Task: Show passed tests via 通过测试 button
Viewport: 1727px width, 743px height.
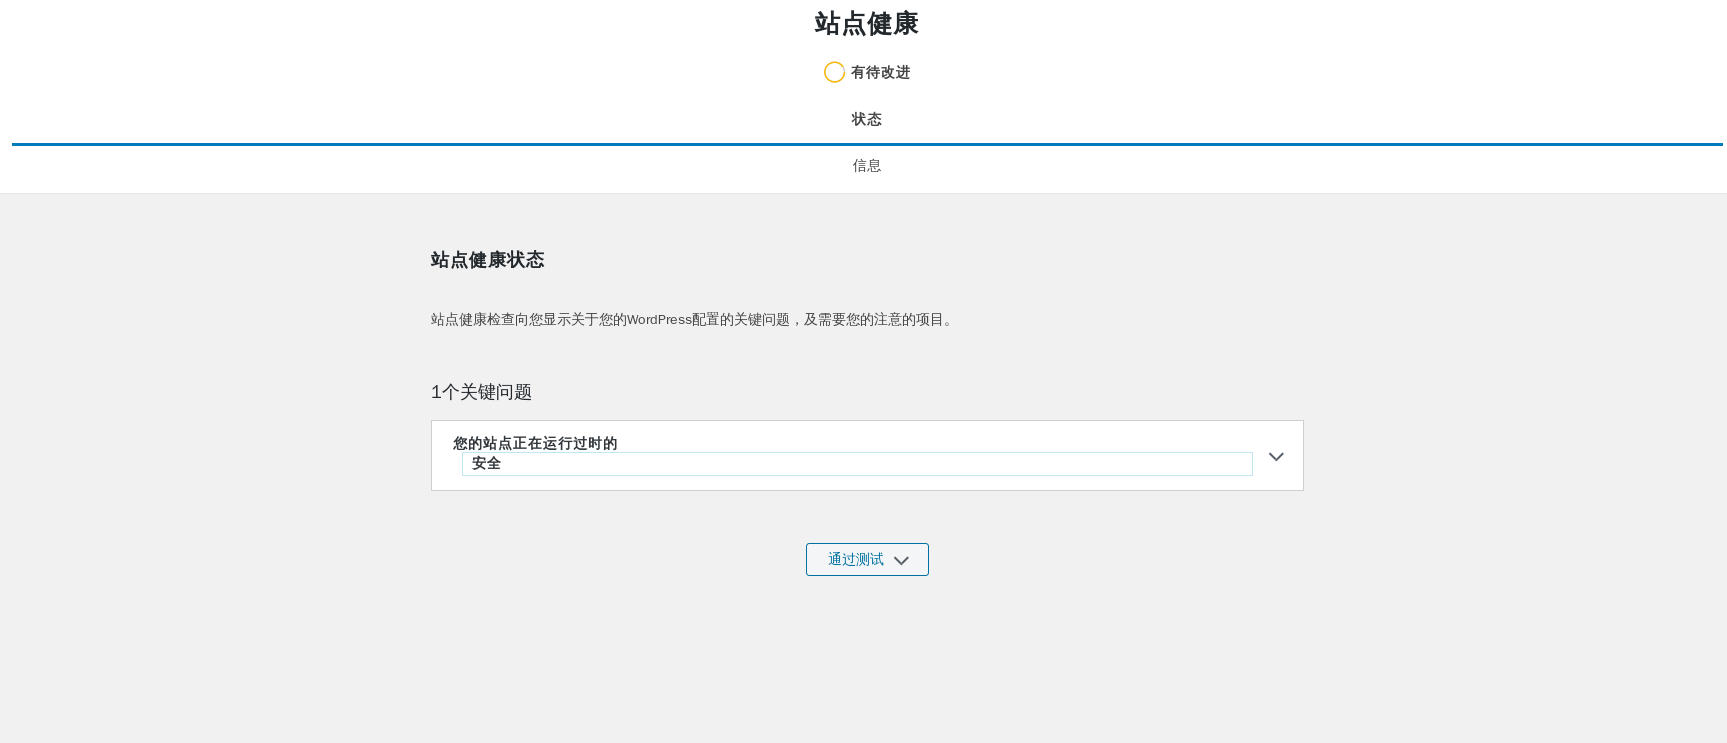Action: pos(867,560)
